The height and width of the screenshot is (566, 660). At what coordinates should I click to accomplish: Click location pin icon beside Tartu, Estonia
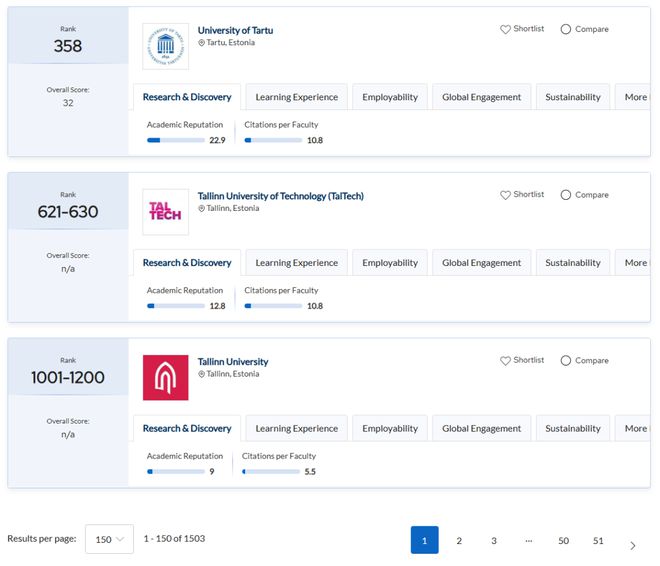click(x=201, y=43)
